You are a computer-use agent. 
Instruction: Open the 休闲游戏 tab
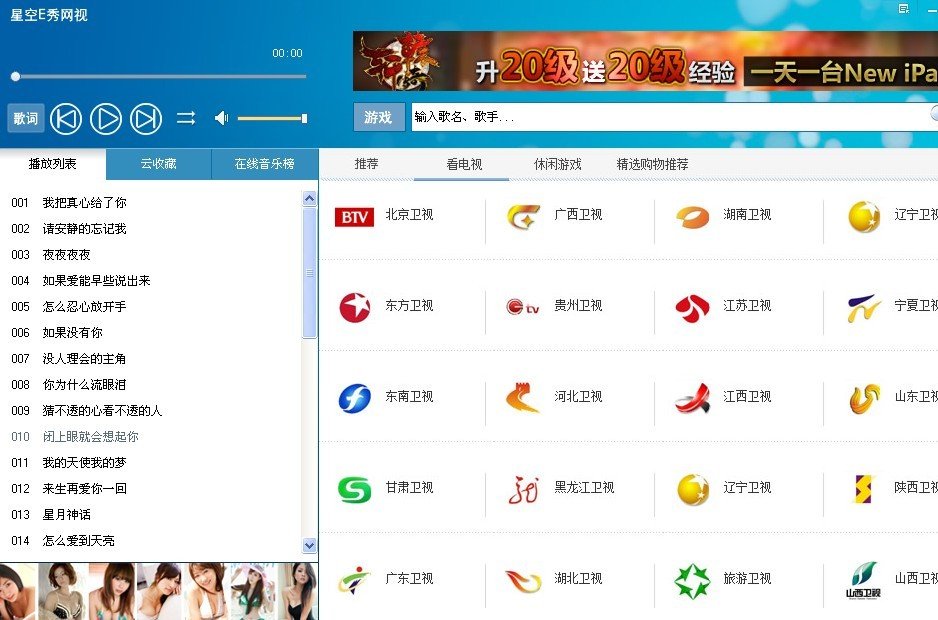(x=555, y=164)
